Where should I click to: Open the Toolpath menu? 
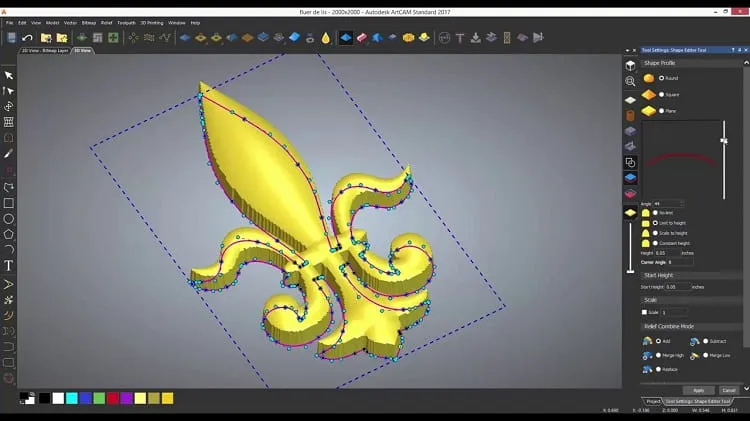point(126,23)
